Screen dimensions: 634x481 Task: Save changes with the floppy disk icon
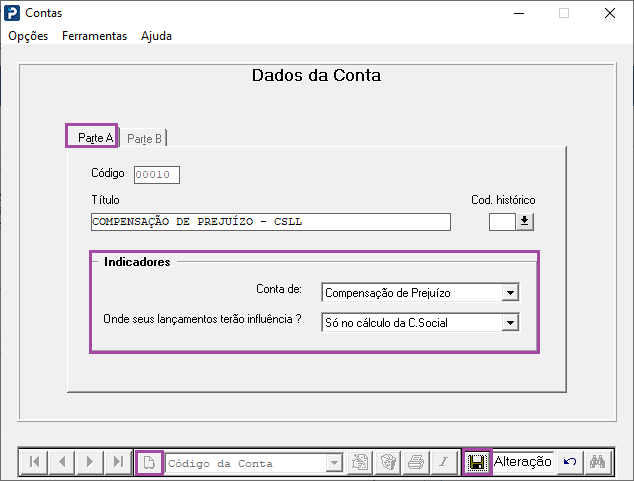click(x=477, y=462)
